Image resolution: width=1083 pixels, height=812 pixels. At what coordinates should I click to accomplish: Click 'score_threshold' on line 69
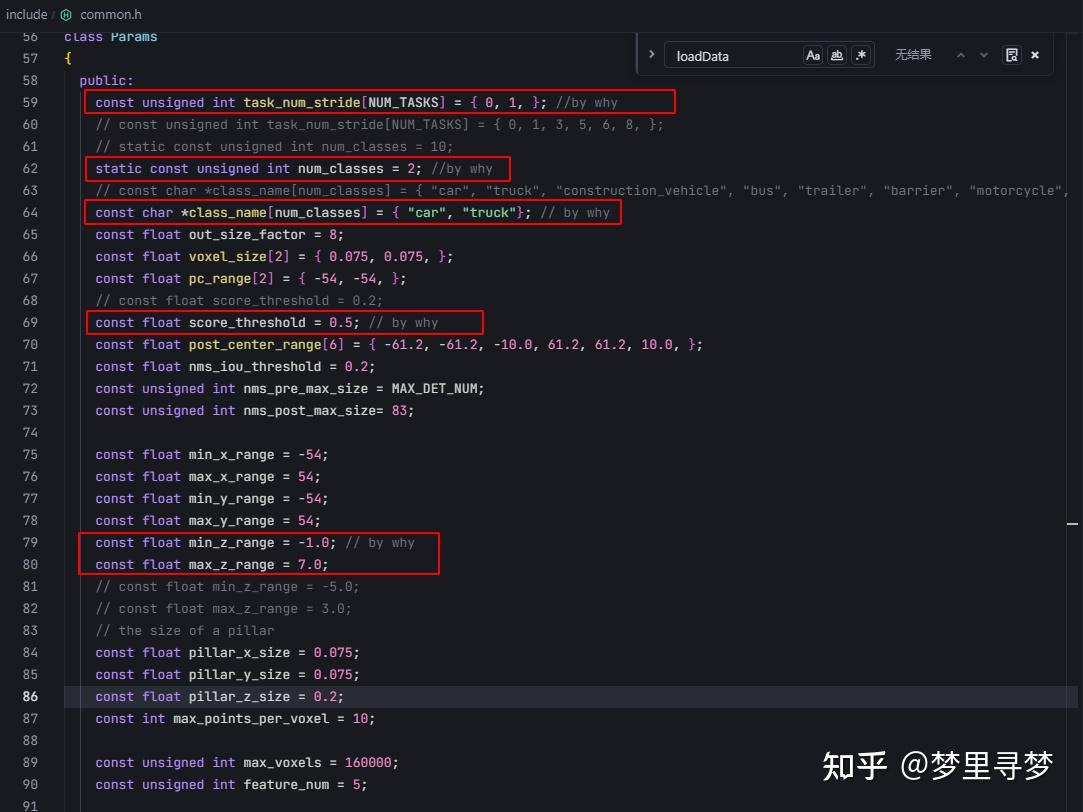(247, 322)
